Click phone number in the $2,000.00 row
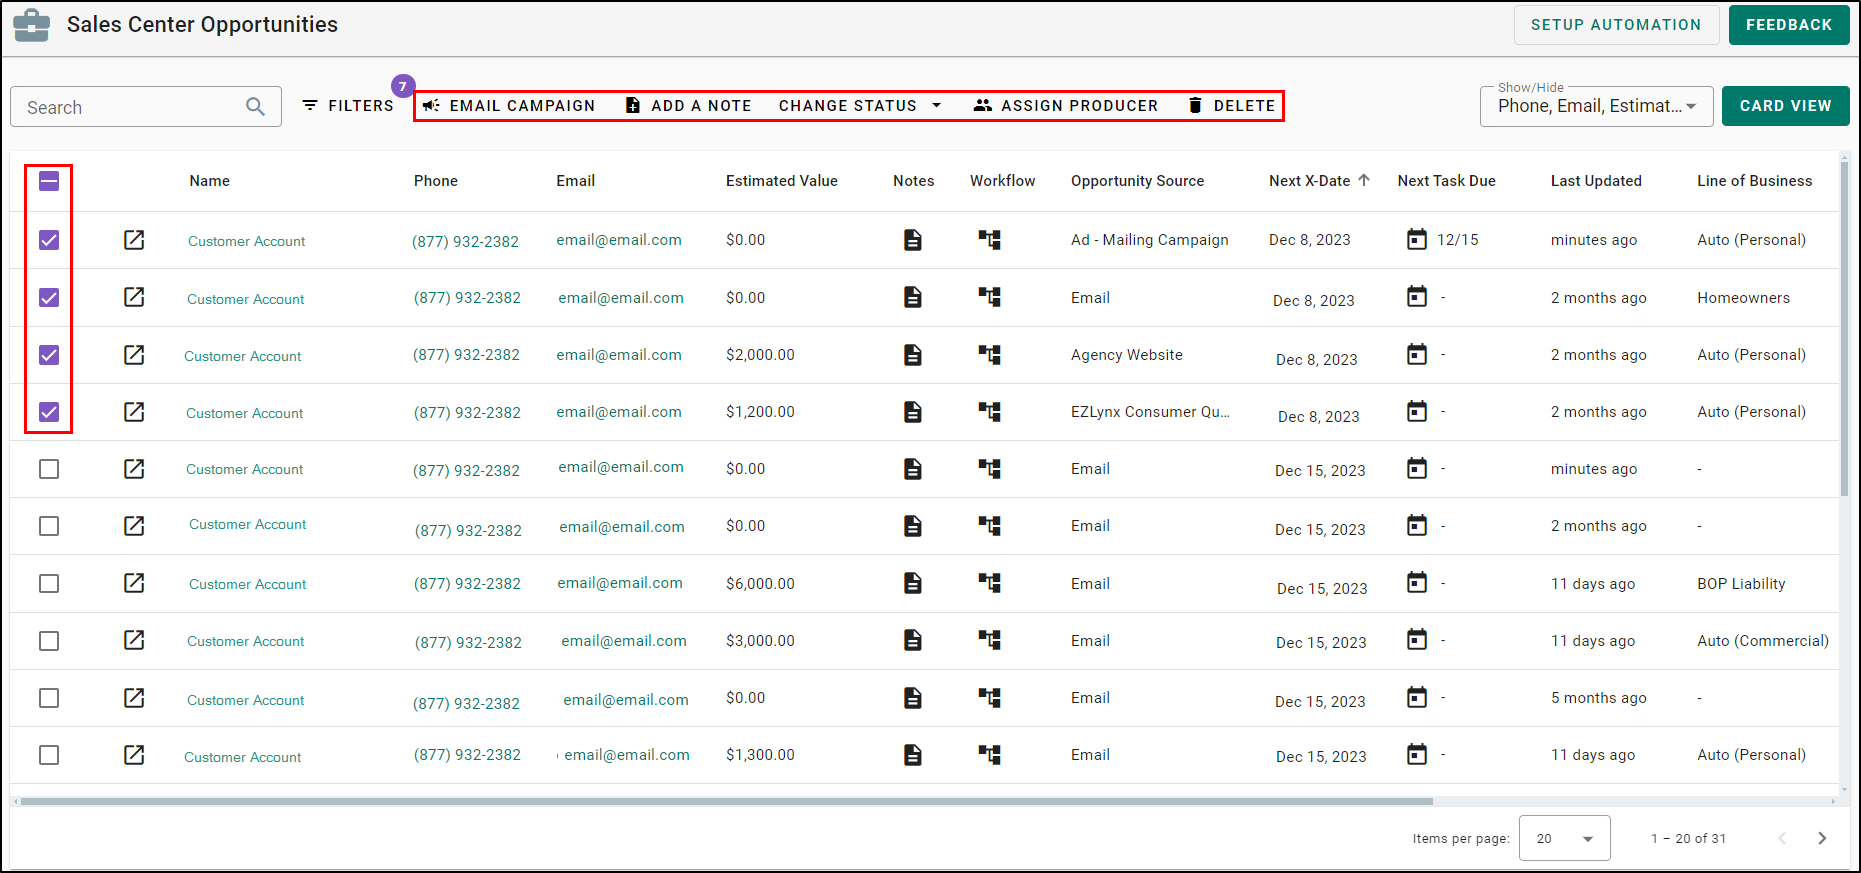The width and height of the screenshot is (1861, 873). pos(466,355)
